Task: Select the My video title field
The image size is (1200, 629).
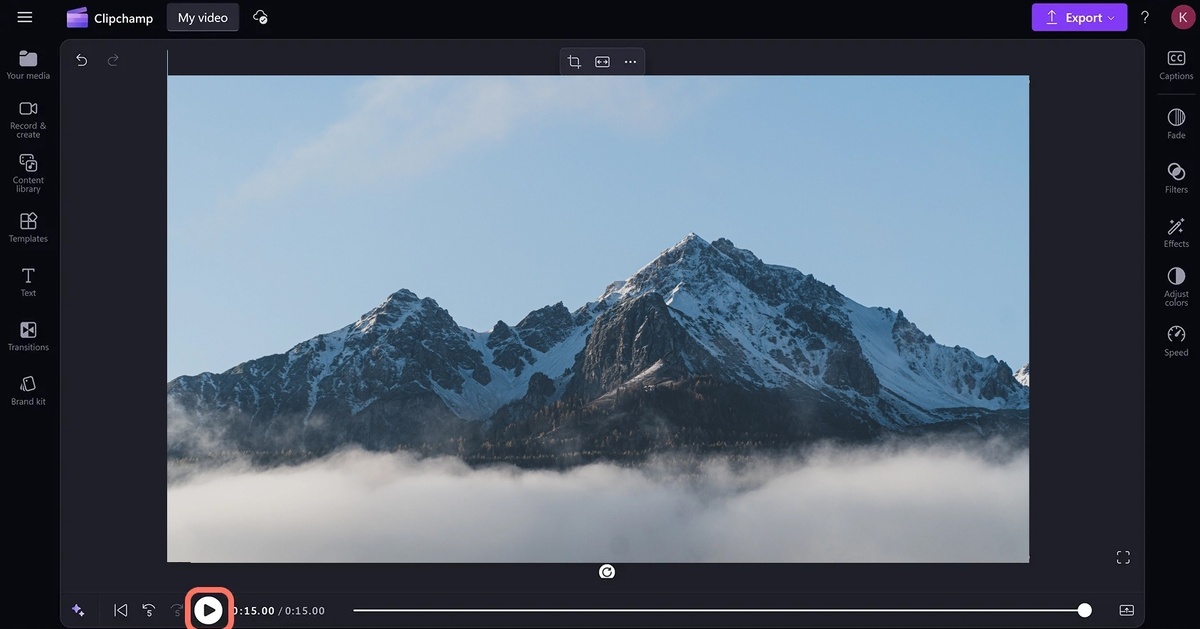Action: point(203,17)
